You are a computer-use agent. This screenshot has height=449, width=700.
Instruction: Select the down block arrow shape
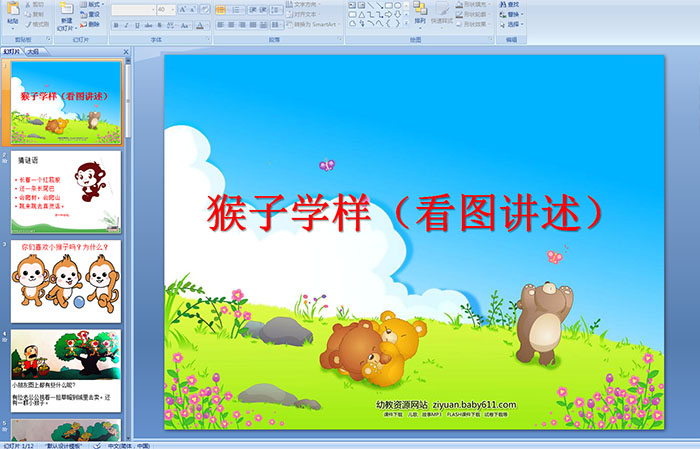398,14
